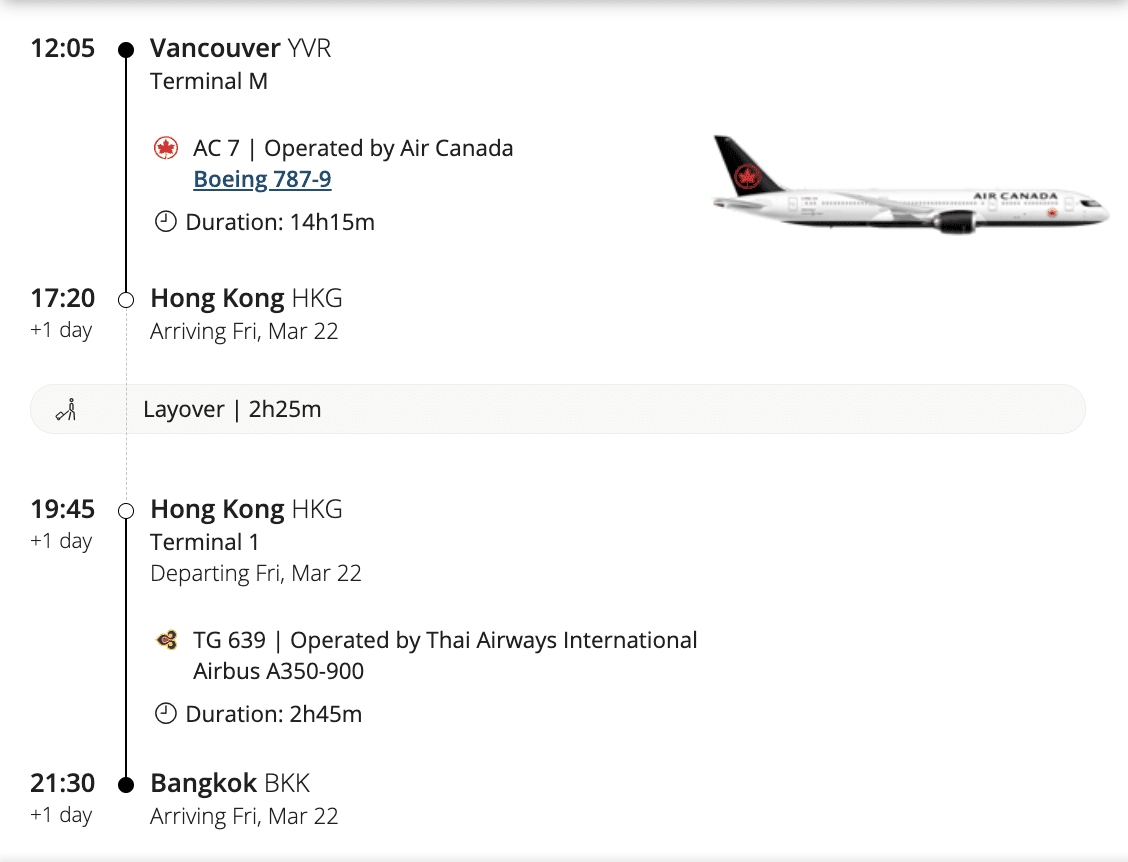Viewport: 1128px width, 862px height.
Task: Select the Vancouver YVR airport heading
Action: tap(240, 48)
